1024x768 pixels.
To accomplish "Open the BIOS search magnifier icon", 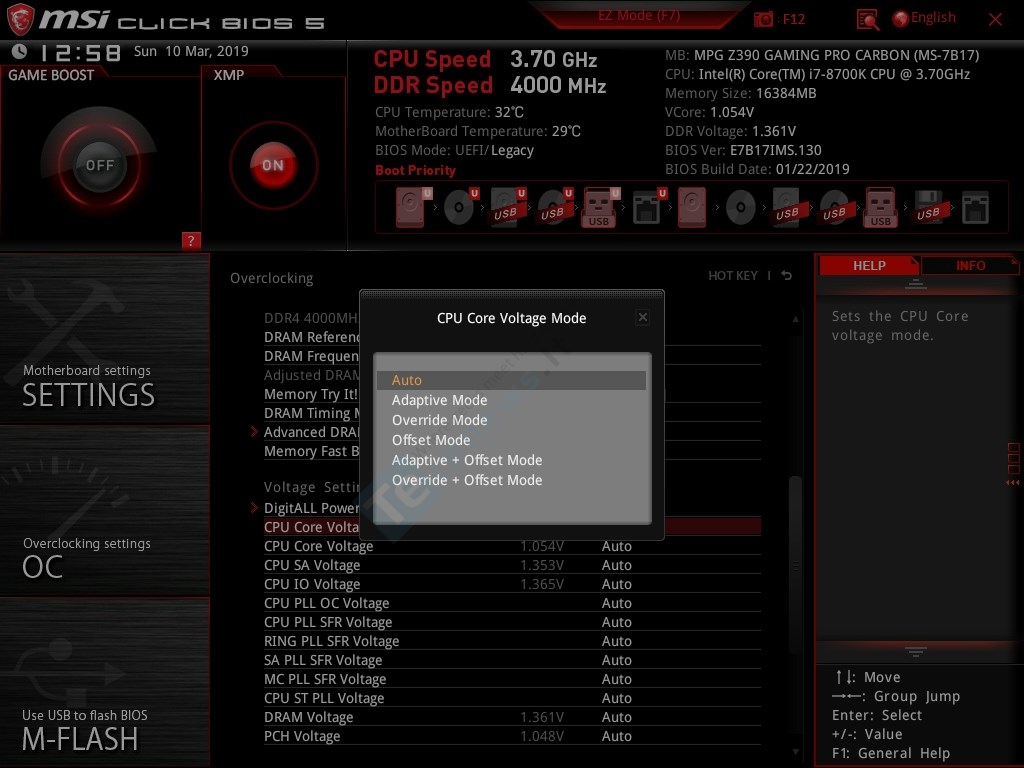I will pyautogui.click(x=867, y=19).
